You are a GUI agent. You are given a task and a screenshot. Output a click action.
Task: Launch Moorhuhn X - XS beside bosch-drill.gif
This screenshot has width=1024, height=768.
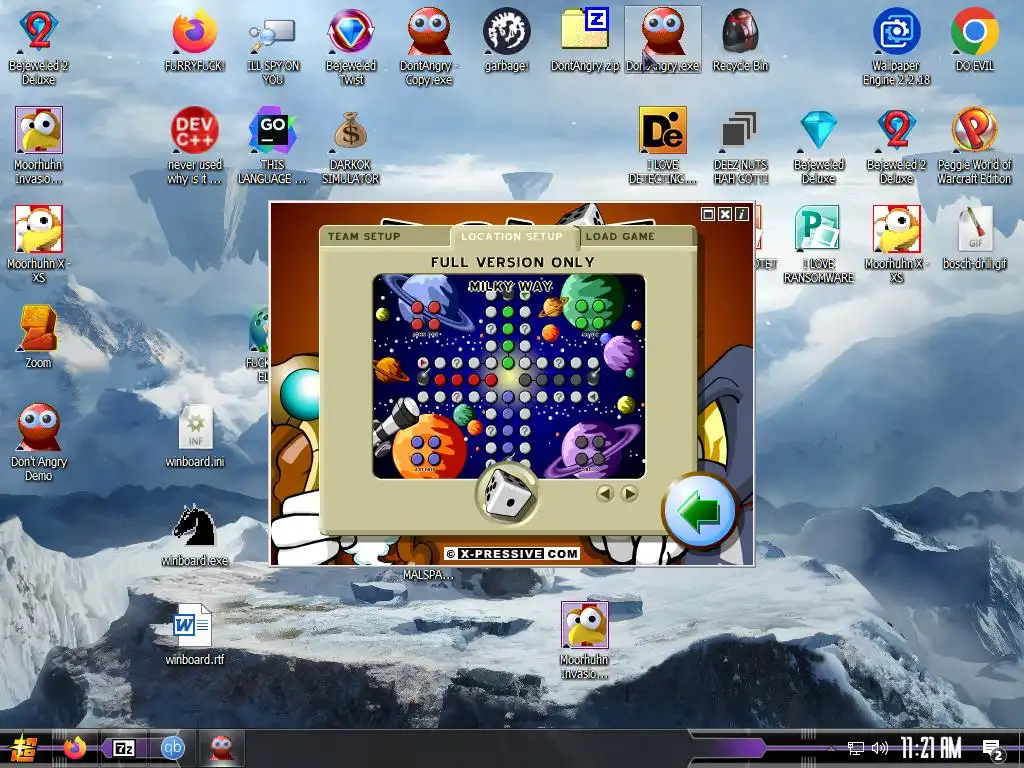[896, 245]
